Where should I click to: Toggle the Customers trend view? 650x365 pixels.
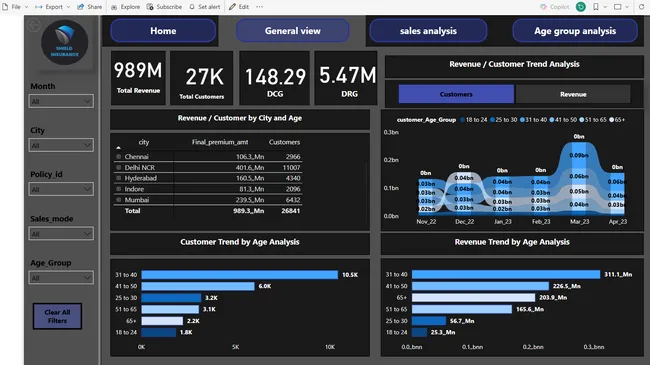tap(456, 94)
